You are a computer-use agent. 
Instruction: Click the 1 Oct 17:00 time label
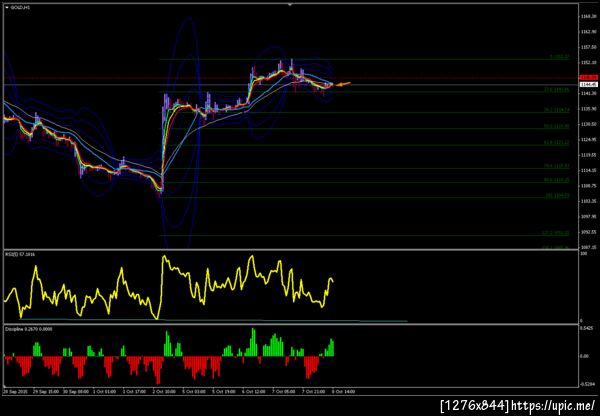(x=133, y=392)
